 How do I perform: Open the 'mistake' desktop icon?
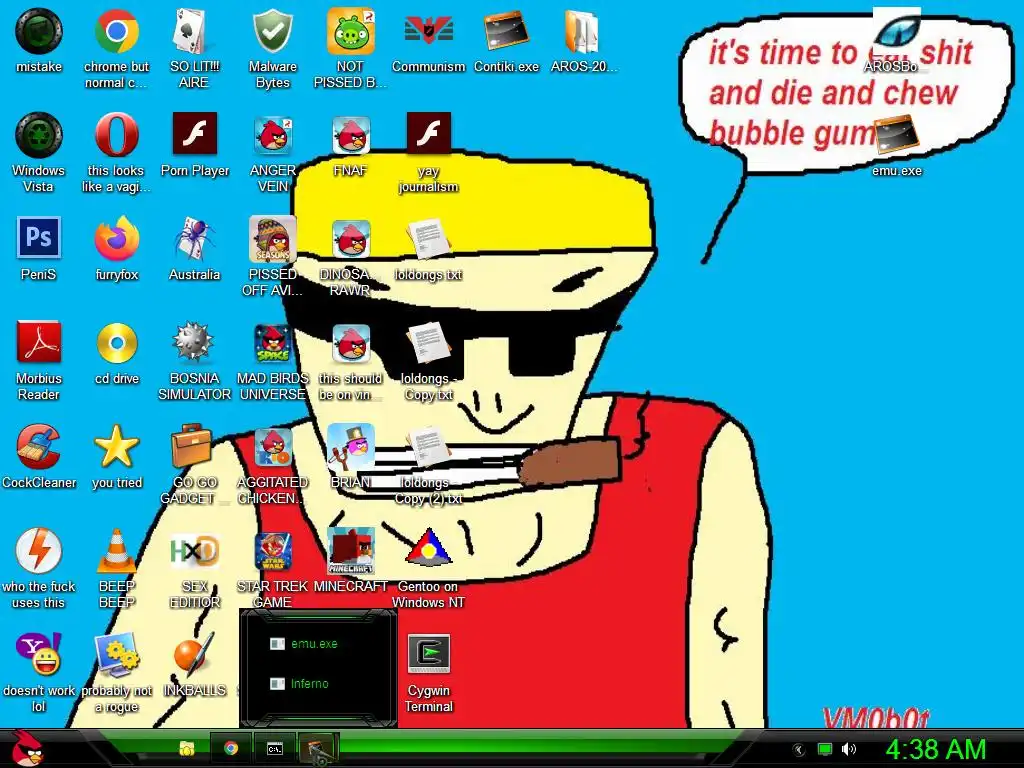[x=39, y=31]
